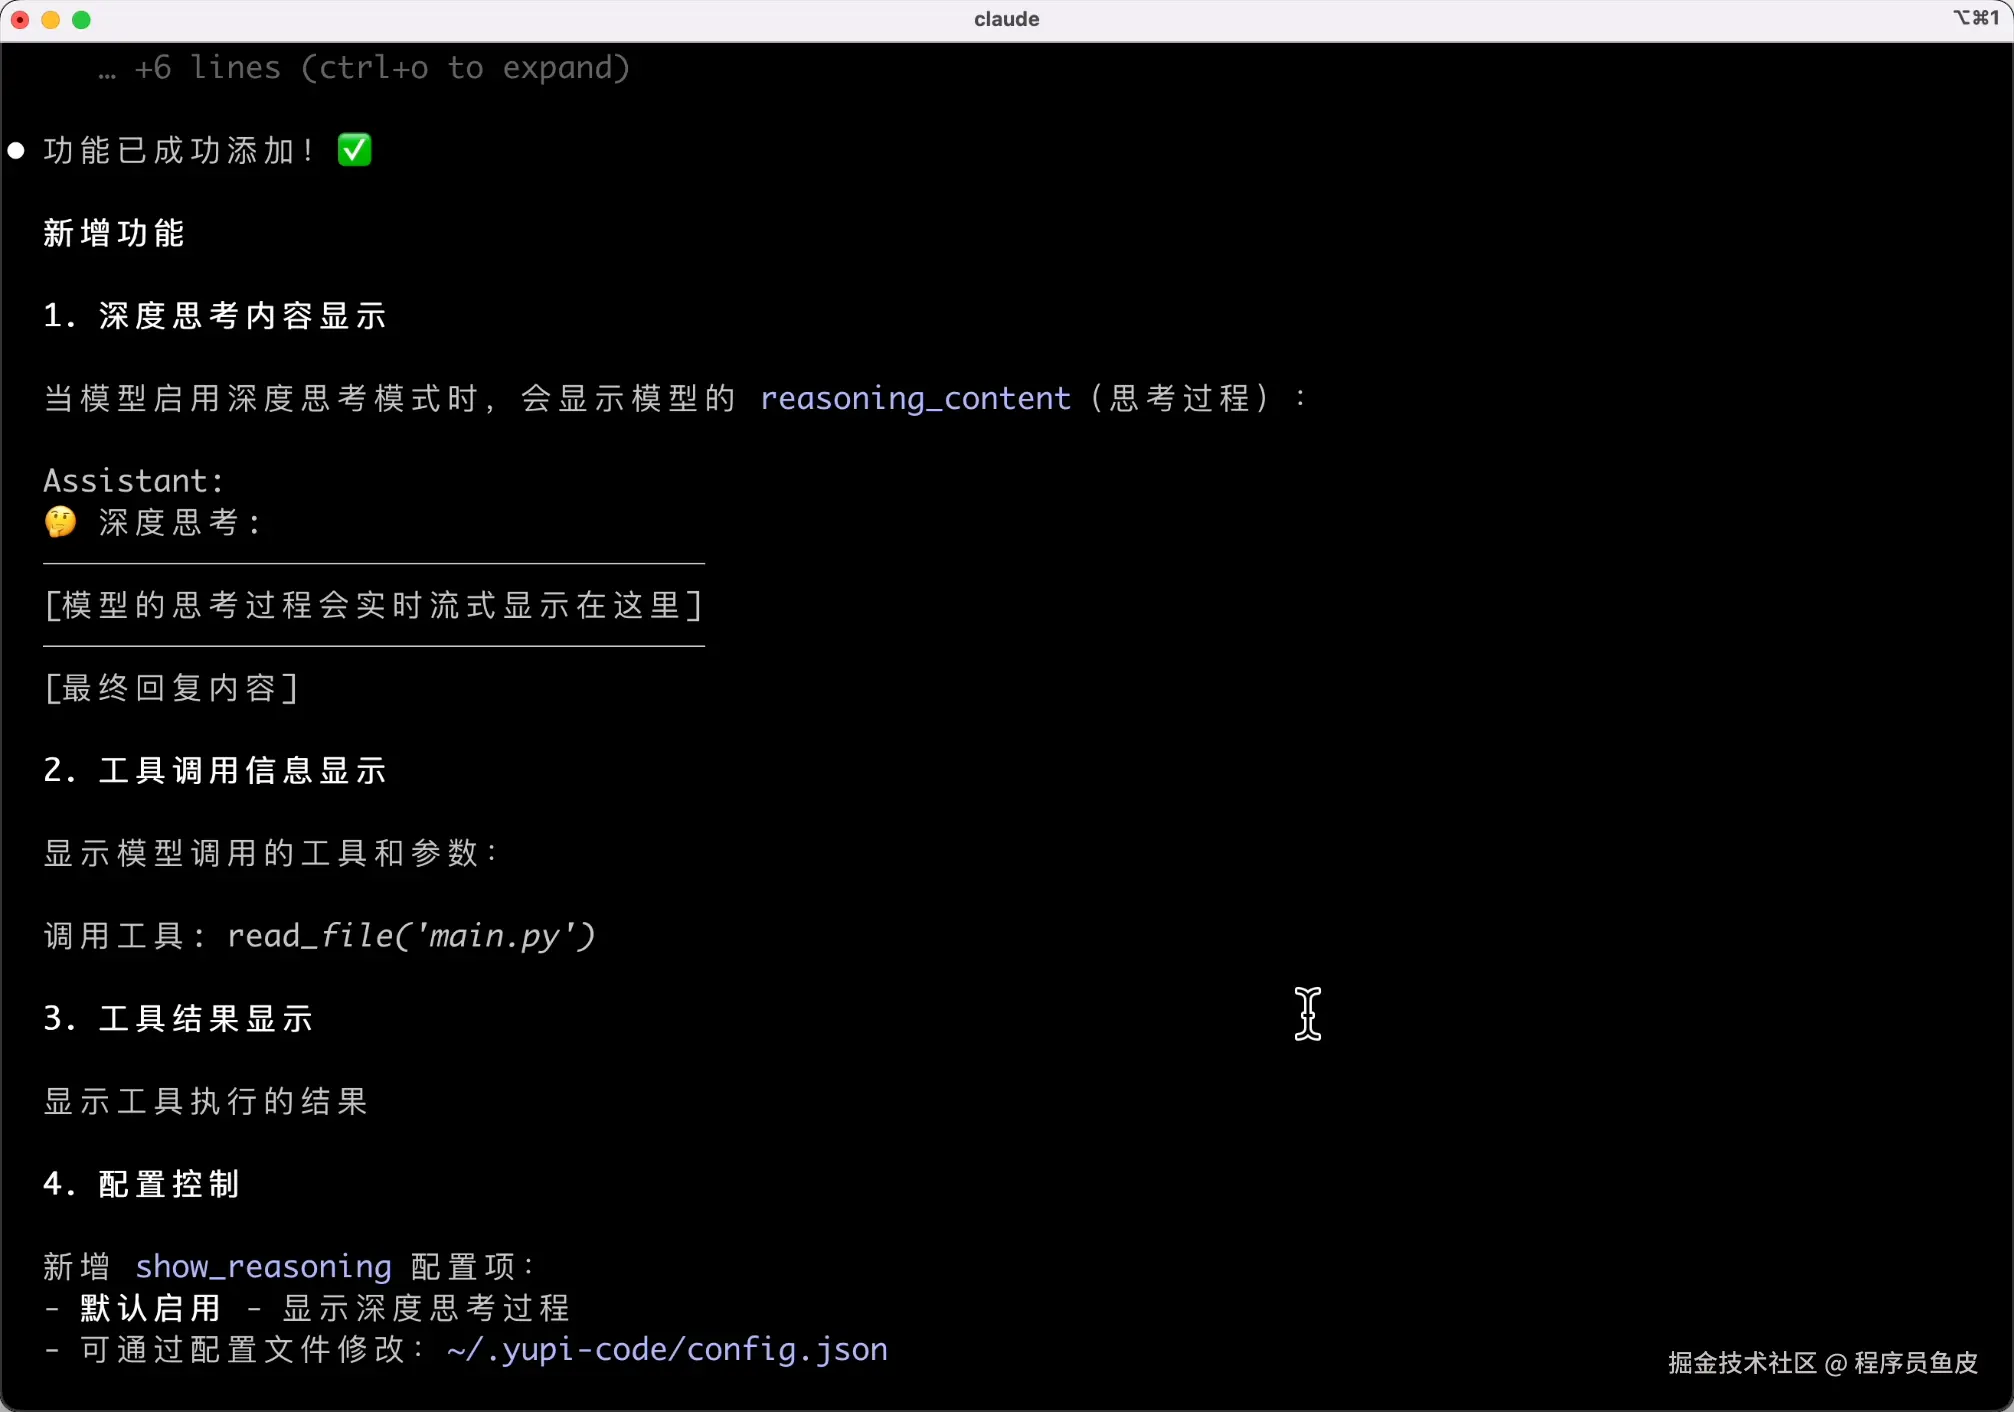Click the read_file('main.py') call text

(x=411, y=936)
